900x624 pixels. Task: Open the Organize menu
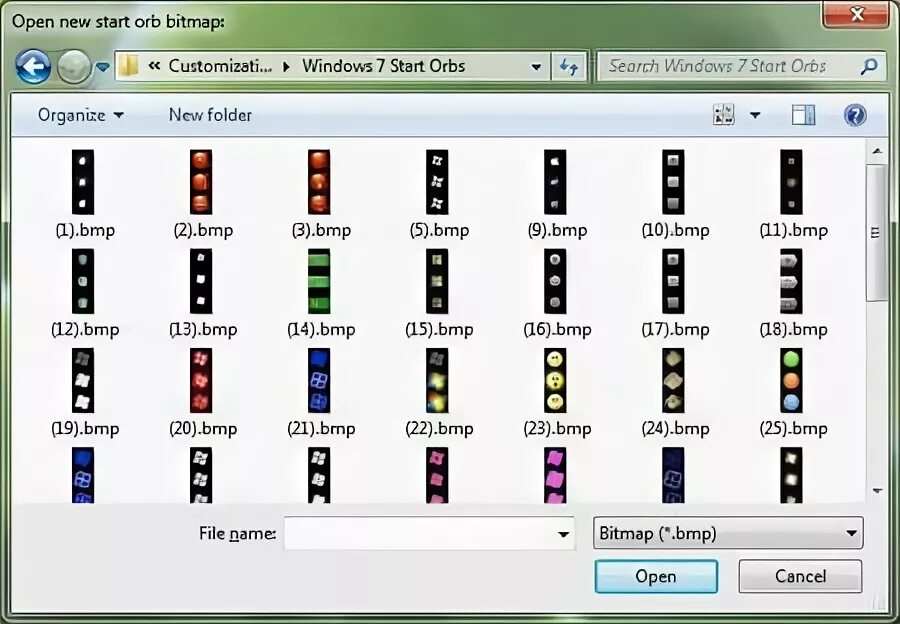tap(80, 115)
